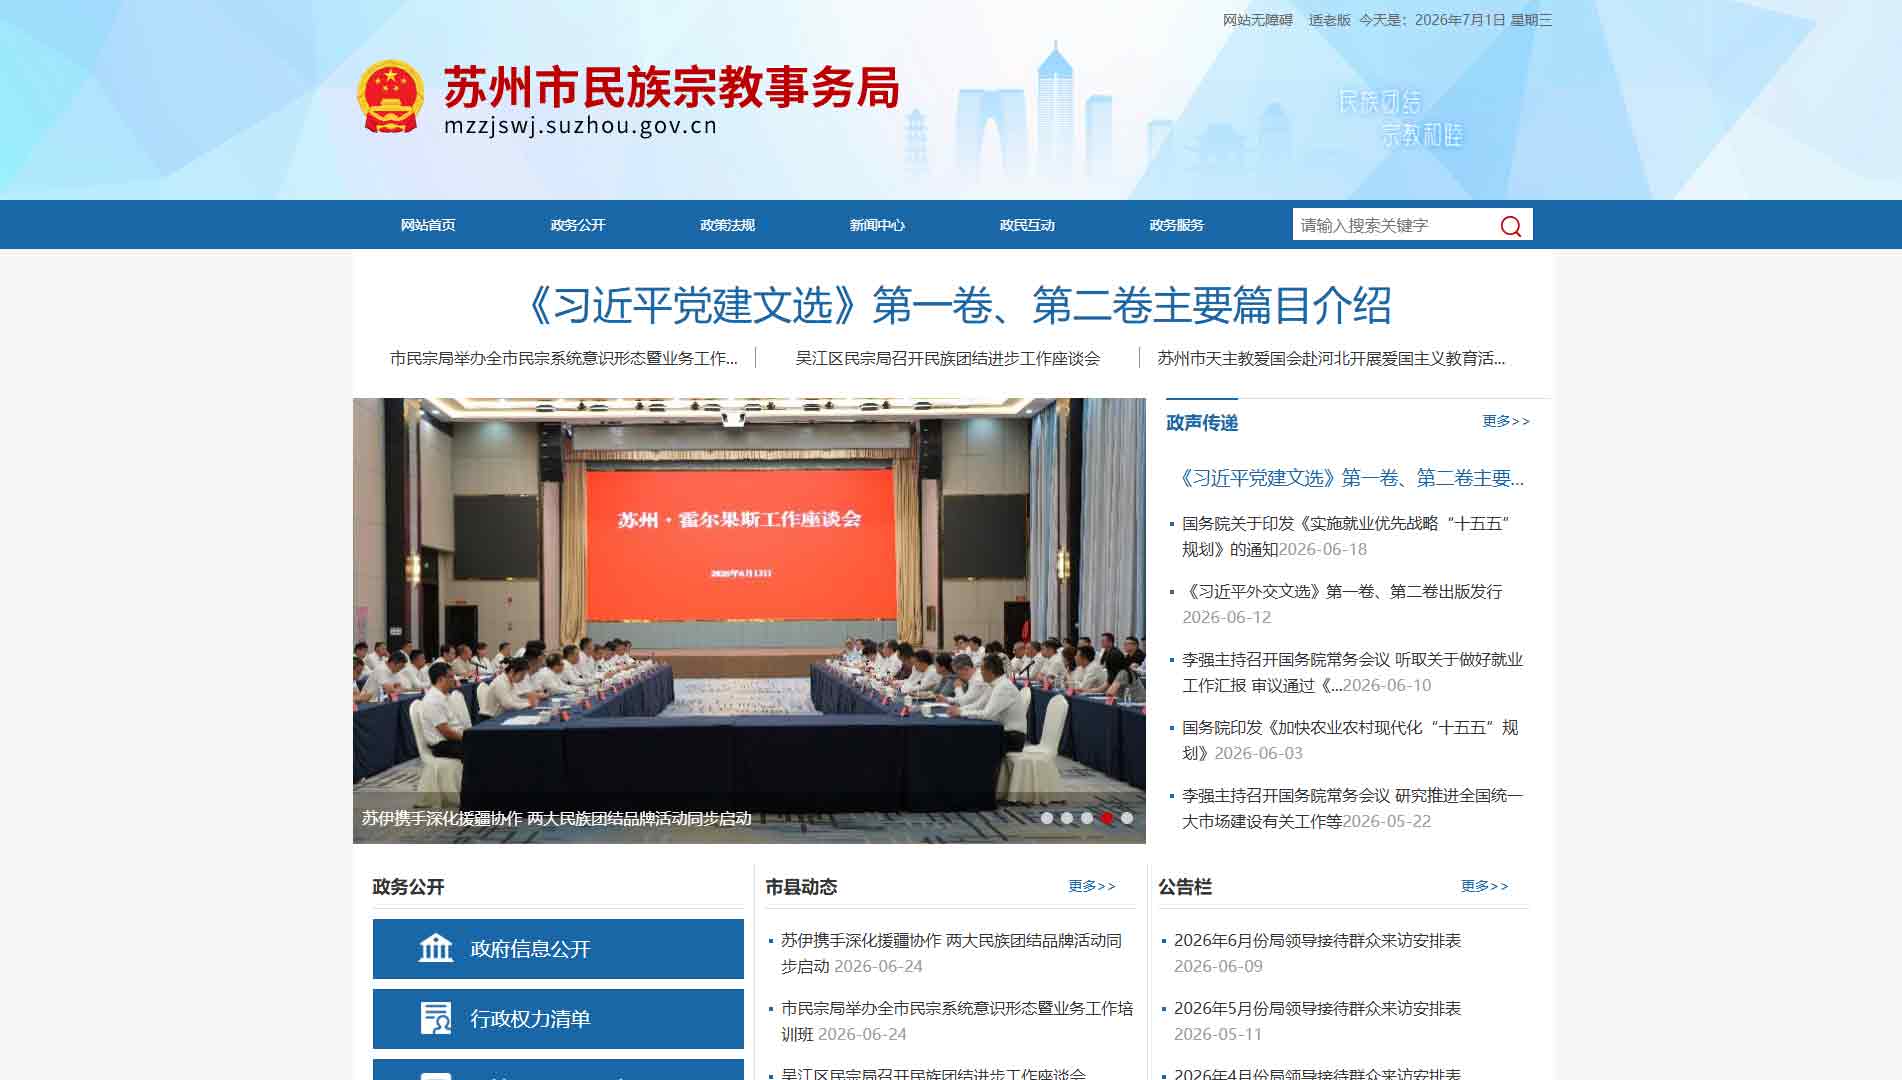Open 李强主持 研究推进全国统一大市场 article
Viewport: 1902px width, 1080px height.
[x=1352, y=808]
